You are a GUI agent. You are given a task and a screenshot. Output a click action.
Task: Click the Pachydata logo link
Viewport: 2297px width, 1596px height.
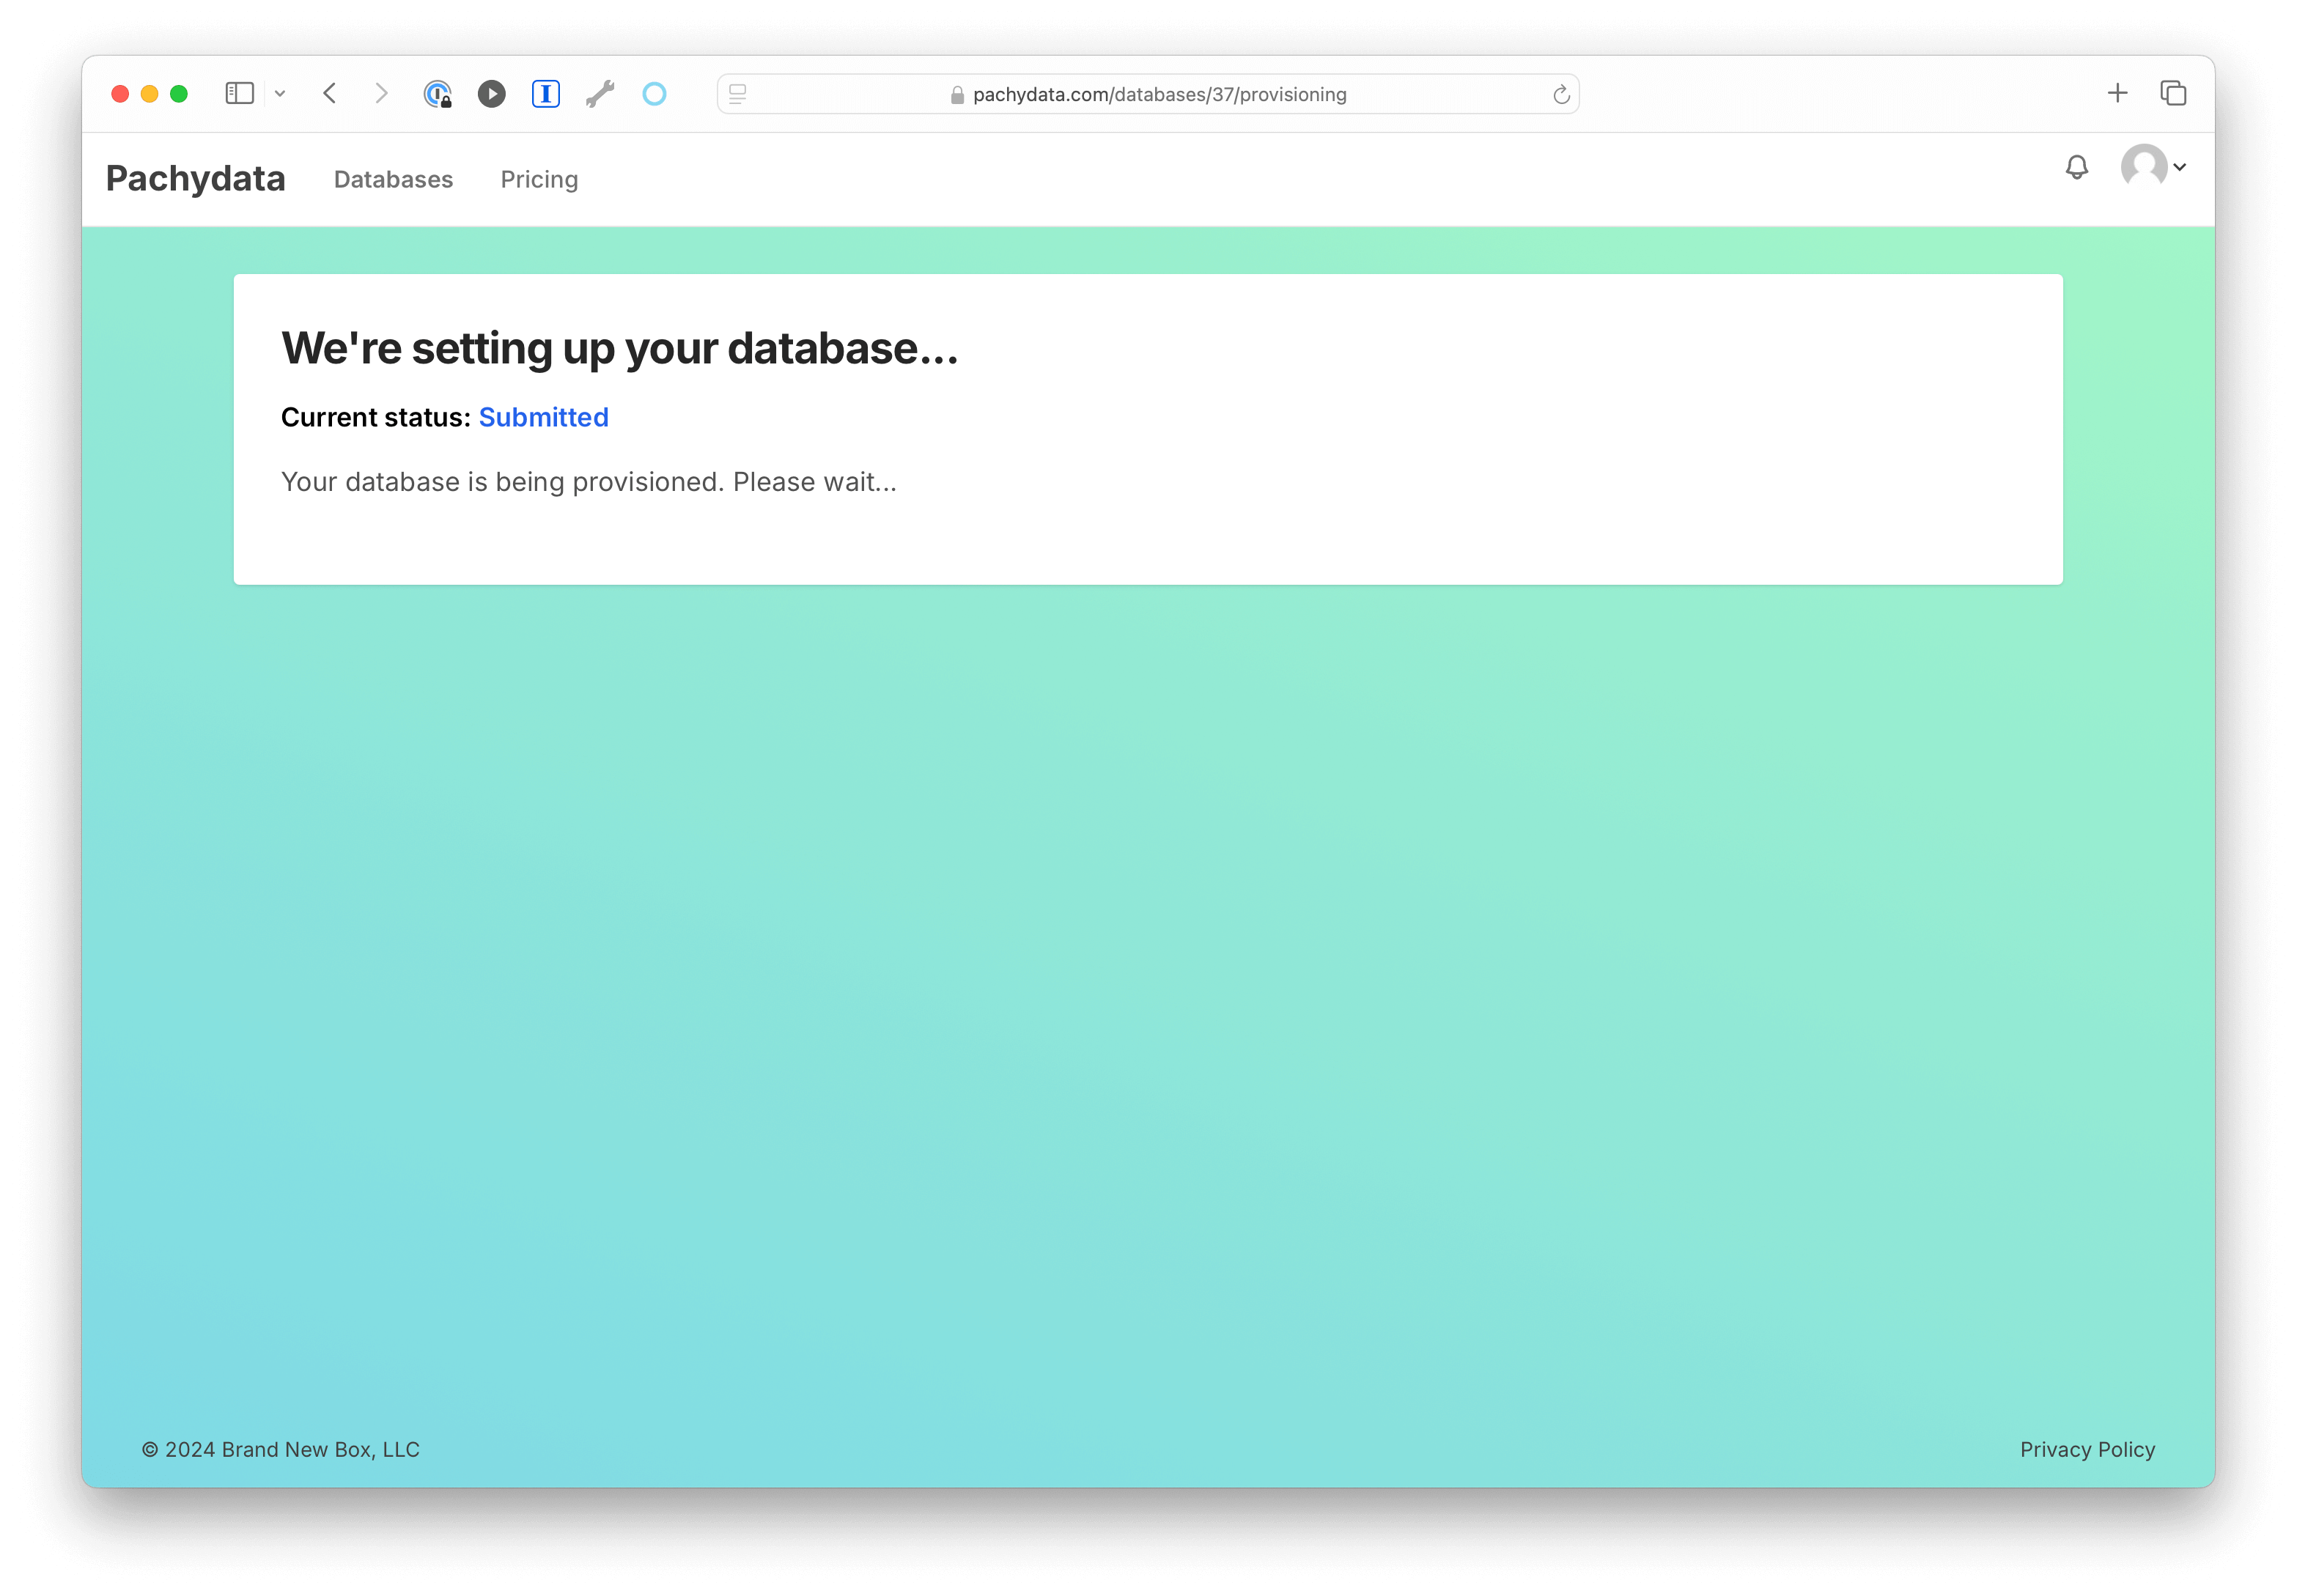pos(196,179)
